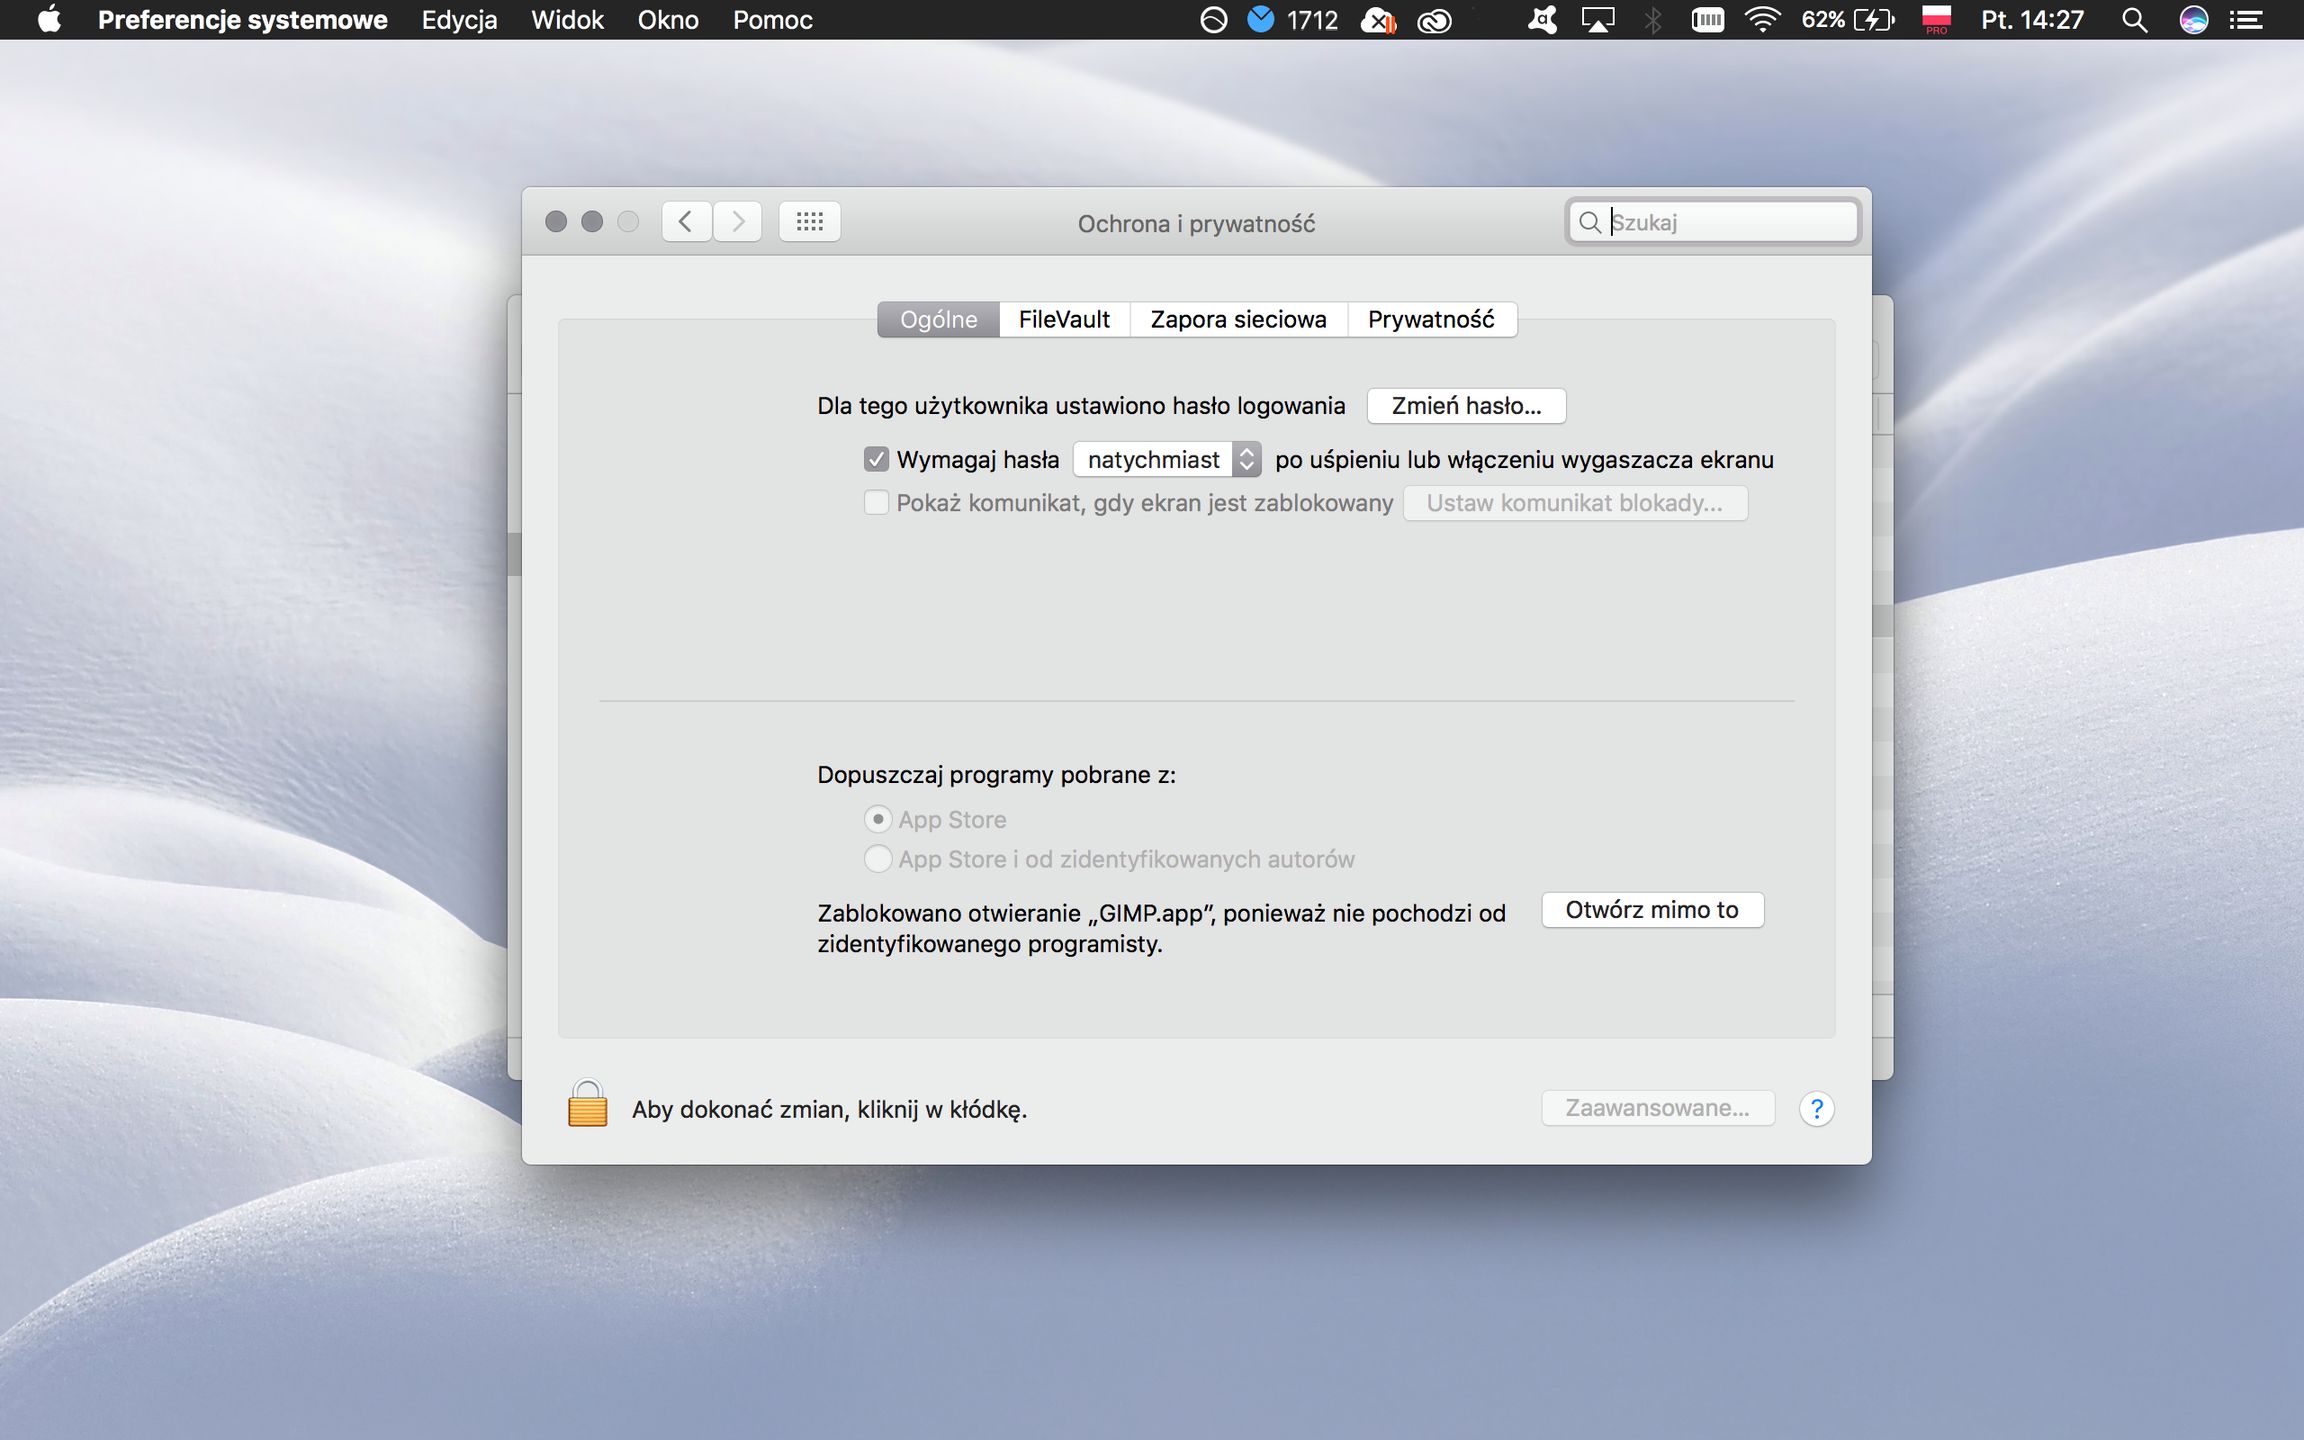Viewport: 2304px width, 1440px height.
Task: Open Siri from the menu bar
Action: [2193, 20]
